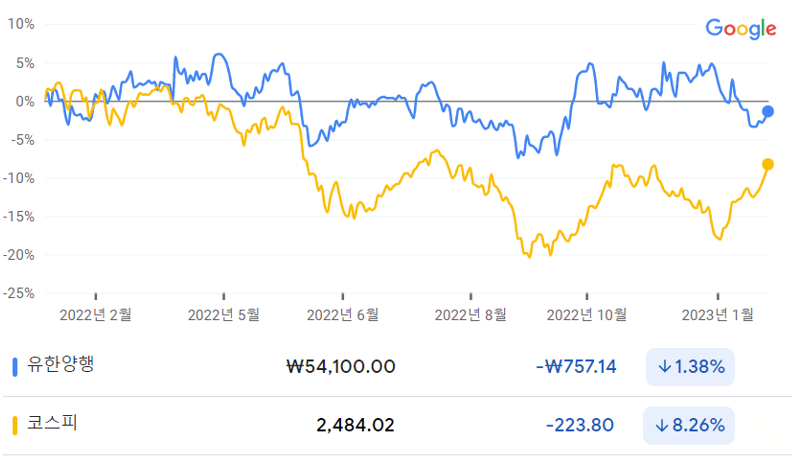Click the blue end-point dot on the chart

pyautogui.click(x=768, y=111)
